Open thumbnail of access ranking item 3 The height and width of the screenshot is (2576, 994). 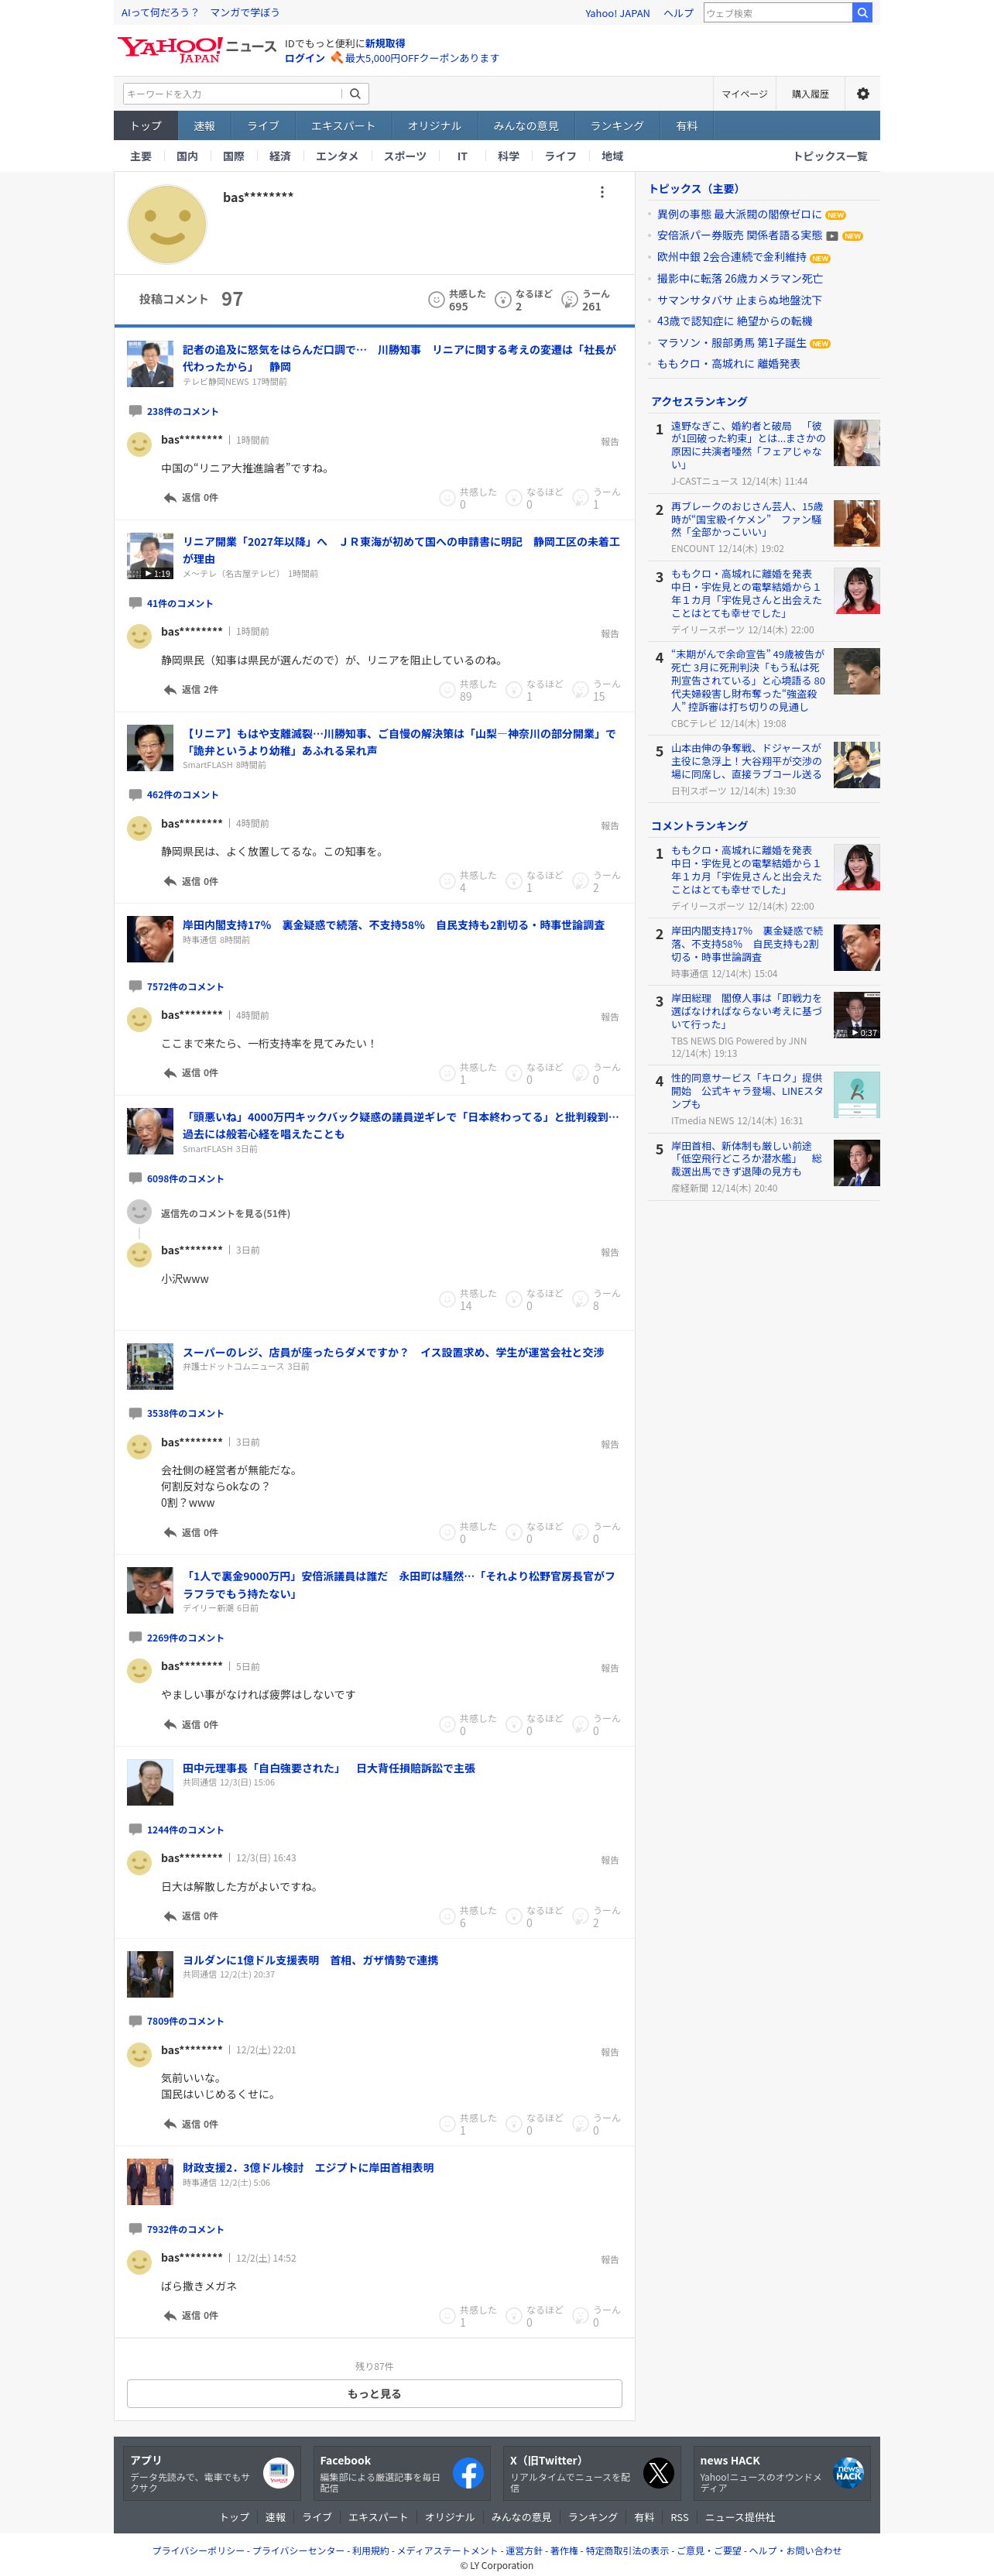click(857, 591)
